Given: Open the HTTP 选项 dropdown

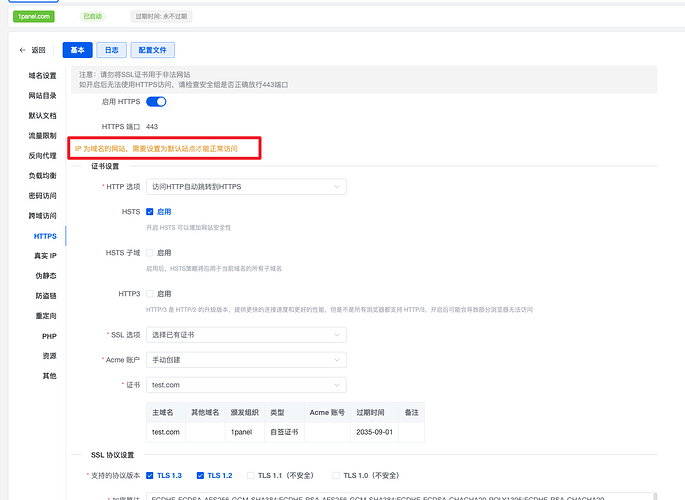Looking at the screenshot, I should [245, 186].
